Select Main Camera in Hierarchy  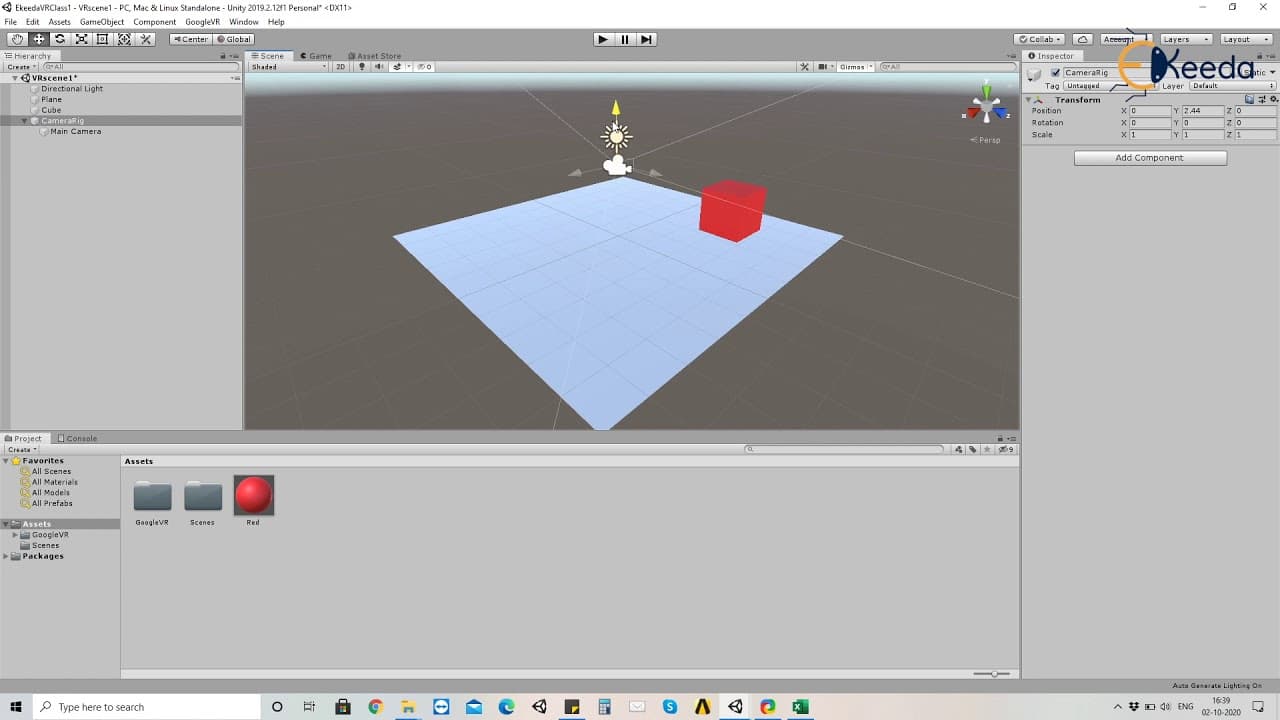pyautogui.click(x=75, y=132)
